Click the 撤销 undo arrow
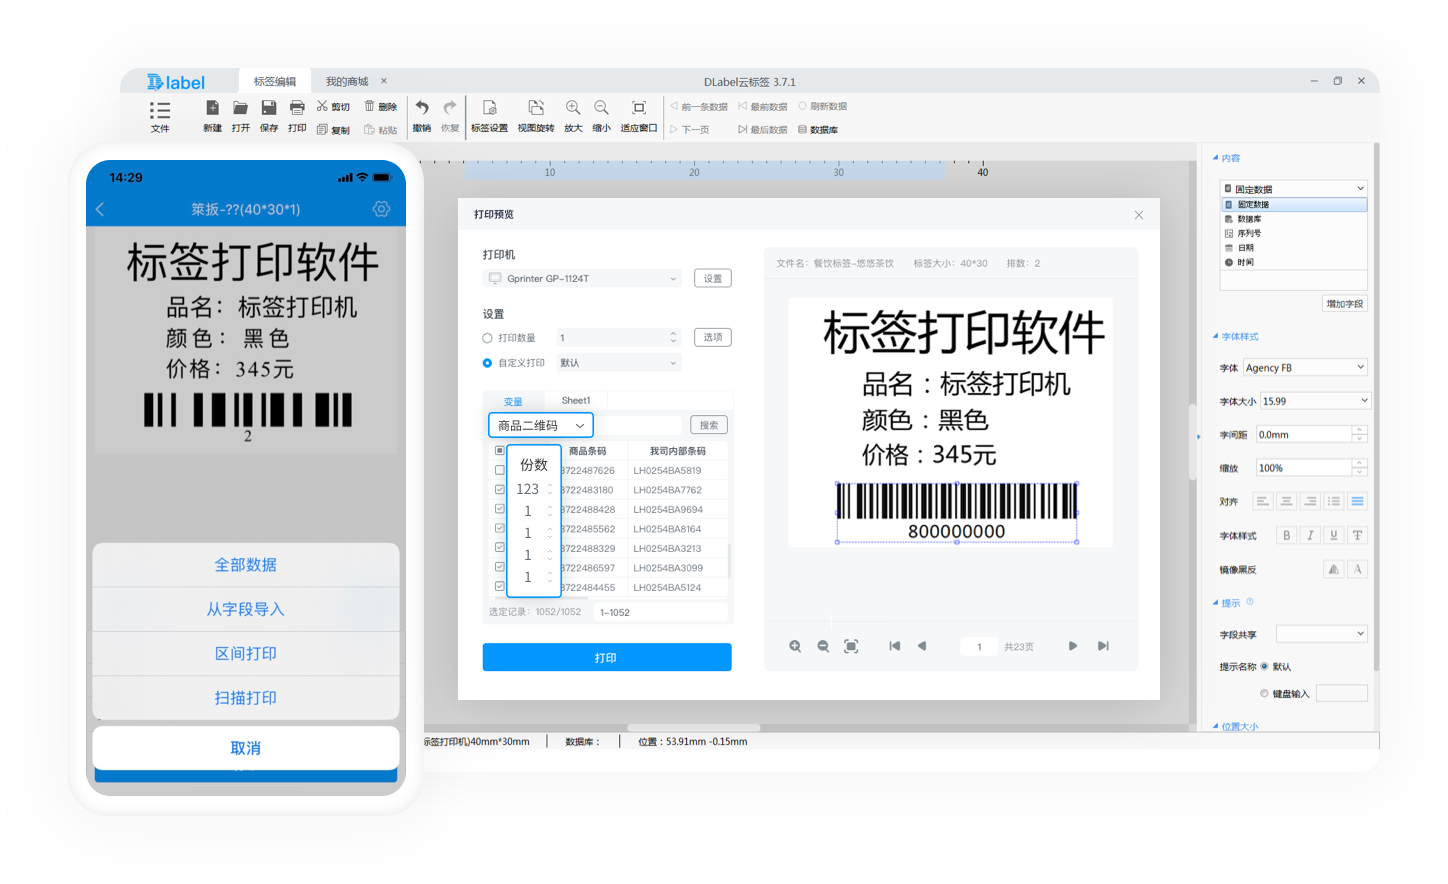Screen dimensions: 1448x884 (x=422, y=108)
